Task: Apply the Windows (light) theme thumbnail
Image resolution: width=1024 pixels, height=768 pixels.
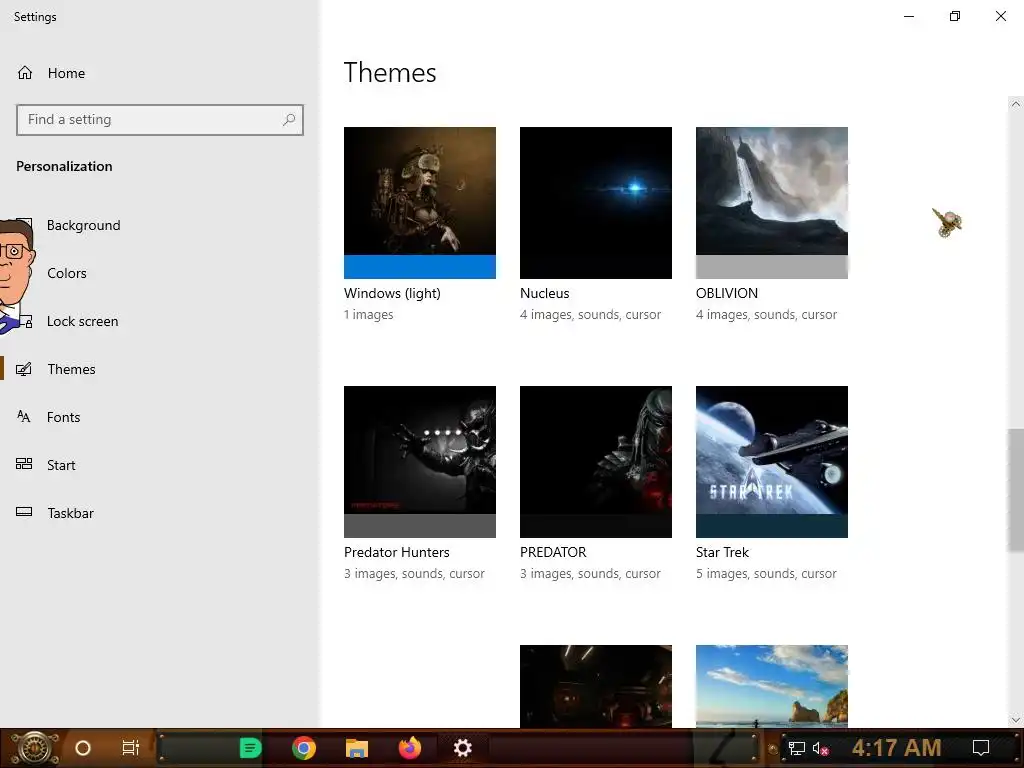Action: (420, 203)
